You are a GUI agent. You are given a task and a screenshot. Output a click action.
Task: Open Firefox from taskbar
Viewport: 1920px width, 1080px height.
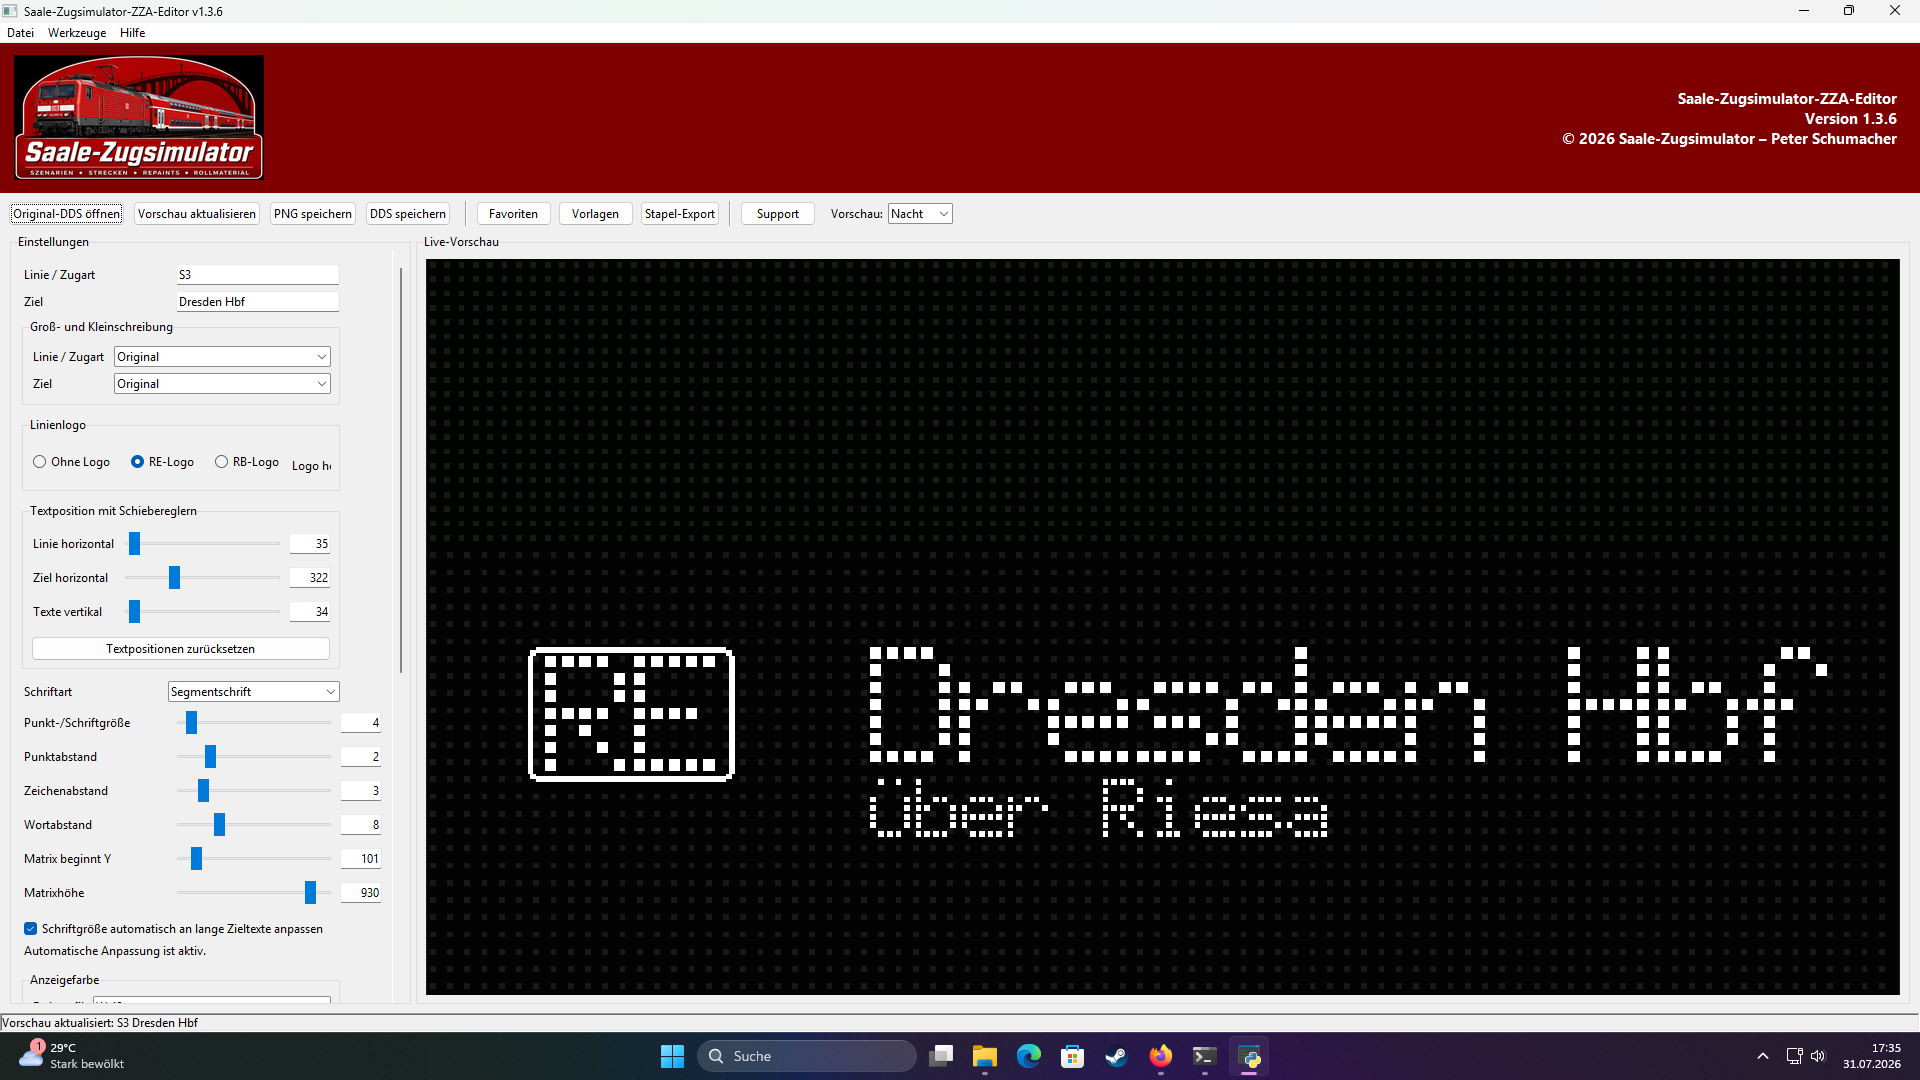coord(1161,1056)
